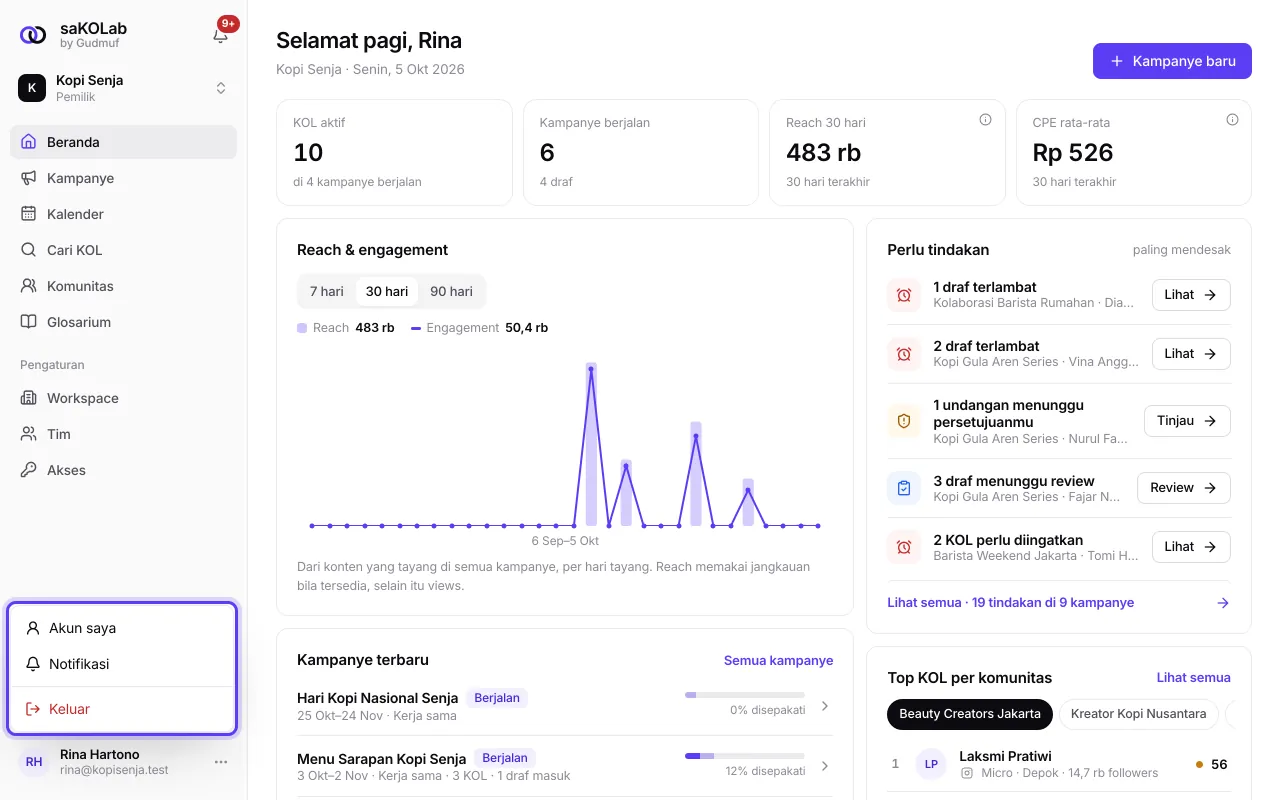This screenshot has width=1280, height=800.
Task: Open the three-dots menu beside Rina Hartono
Action: click(221, 762)
